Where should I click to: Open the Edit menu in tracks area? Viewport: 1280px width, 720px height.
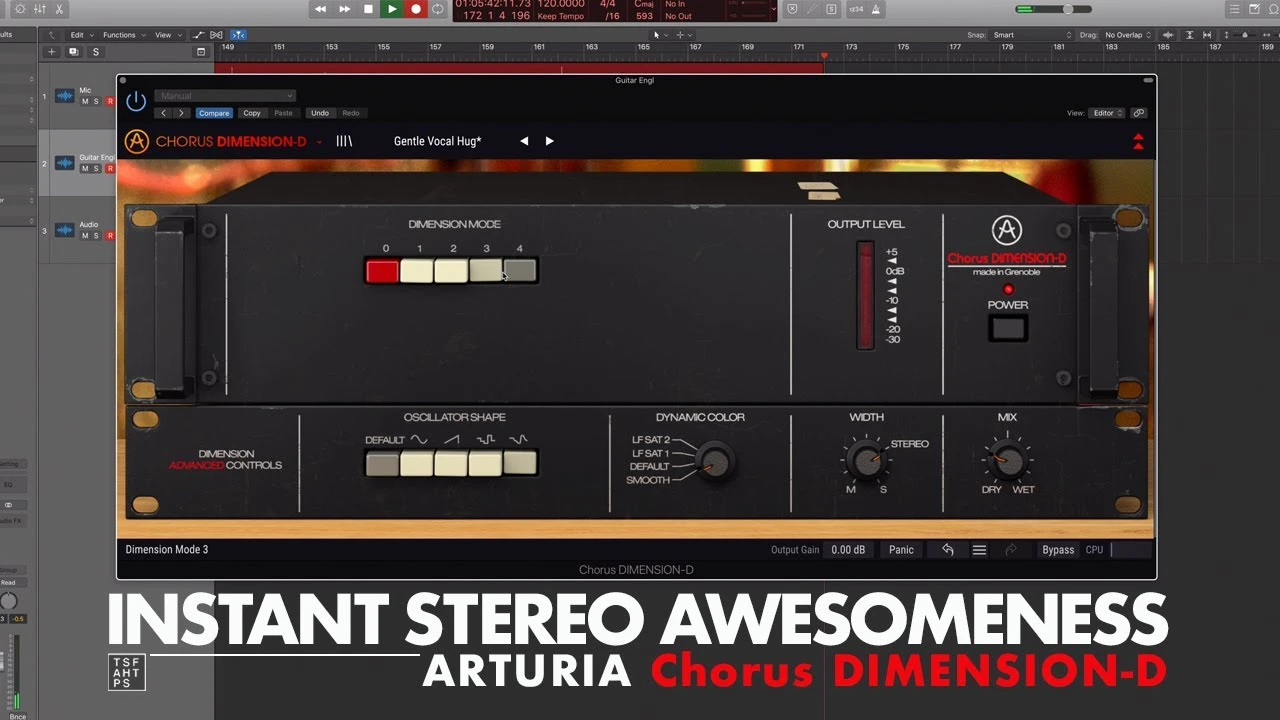(x=79, y=35)
